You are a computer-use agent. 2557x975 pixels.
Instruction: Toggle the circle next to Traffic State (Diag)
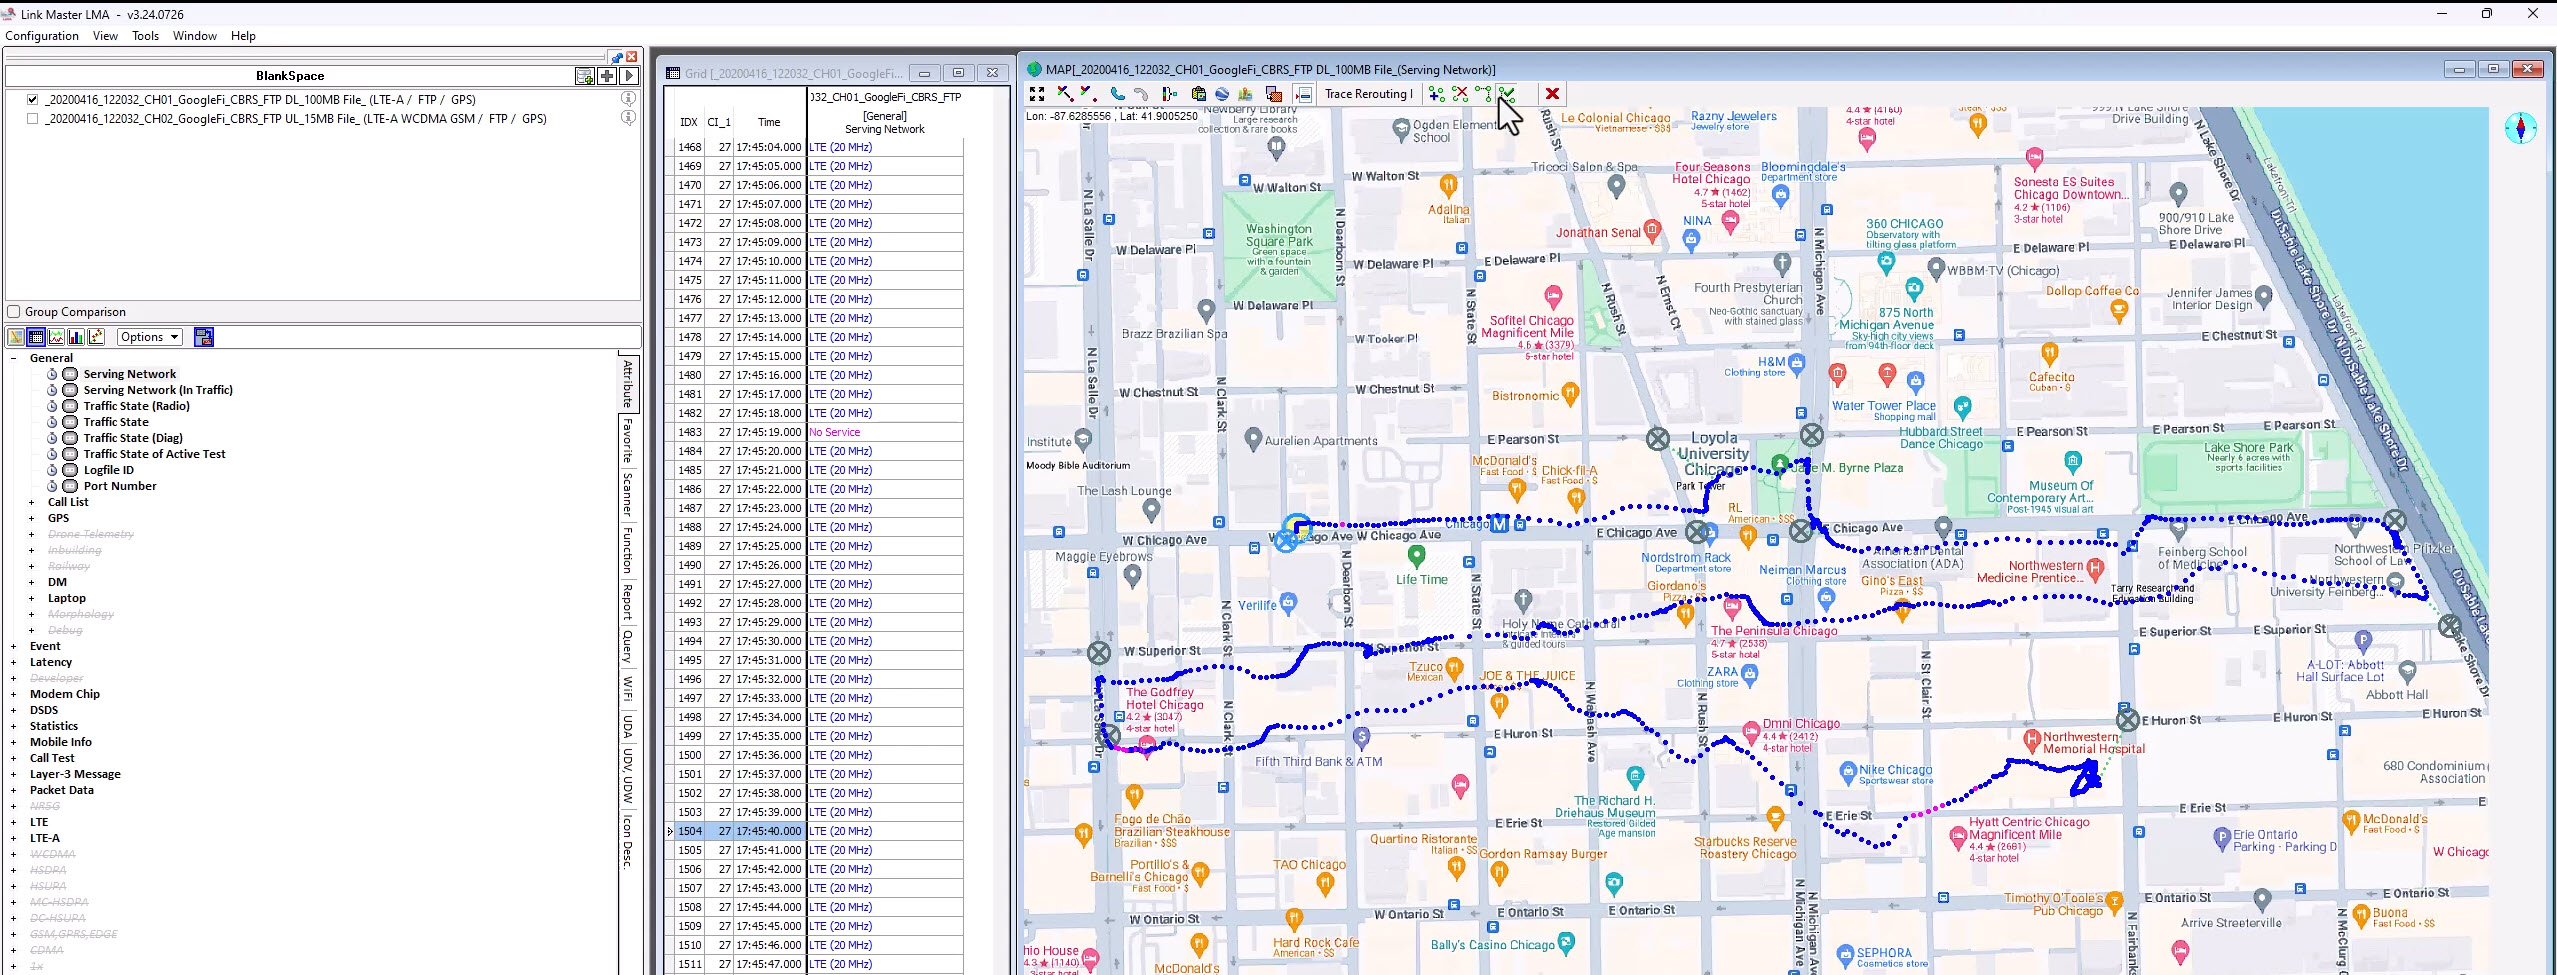[70, 438]
